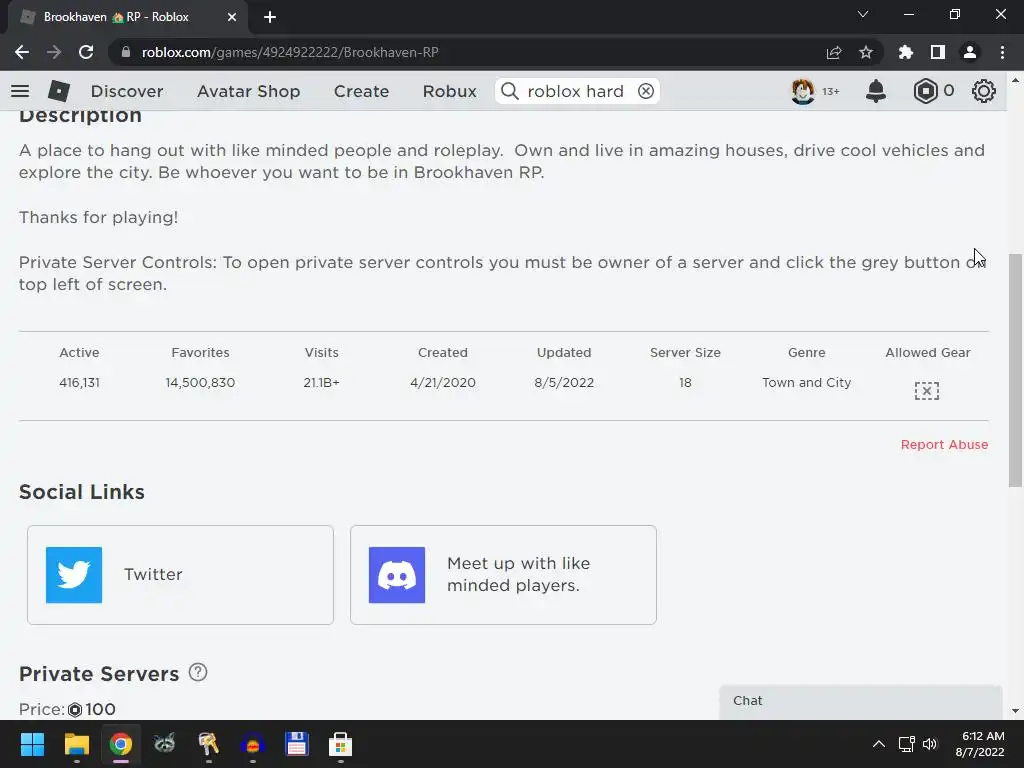Open network icon in system tray
Image resolution: width=1024 pixels, height=768 pixels.
(x=906, y=744)
